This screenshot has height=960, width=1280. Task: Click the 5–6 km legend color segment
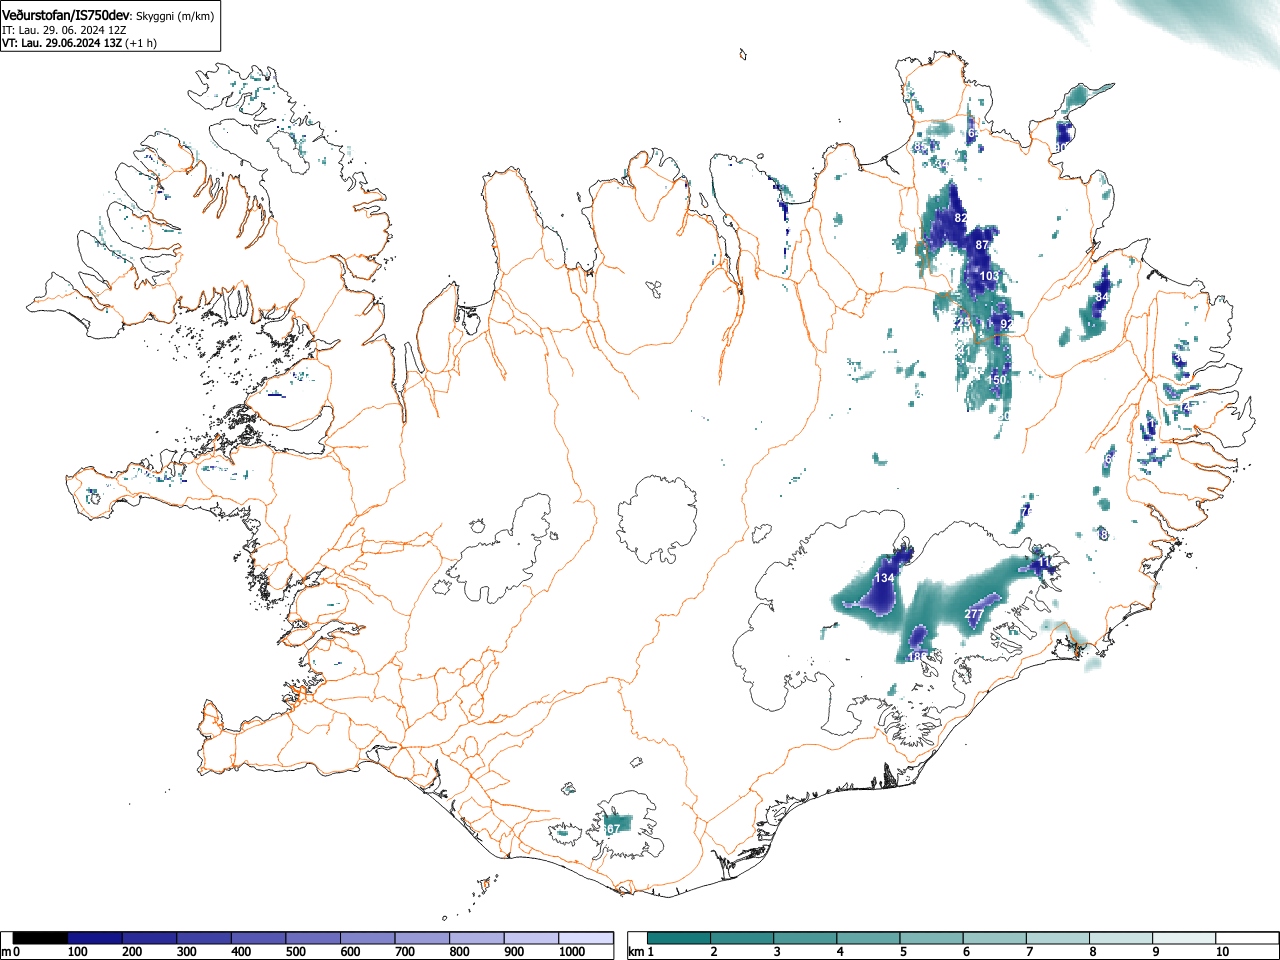(933, 938)
